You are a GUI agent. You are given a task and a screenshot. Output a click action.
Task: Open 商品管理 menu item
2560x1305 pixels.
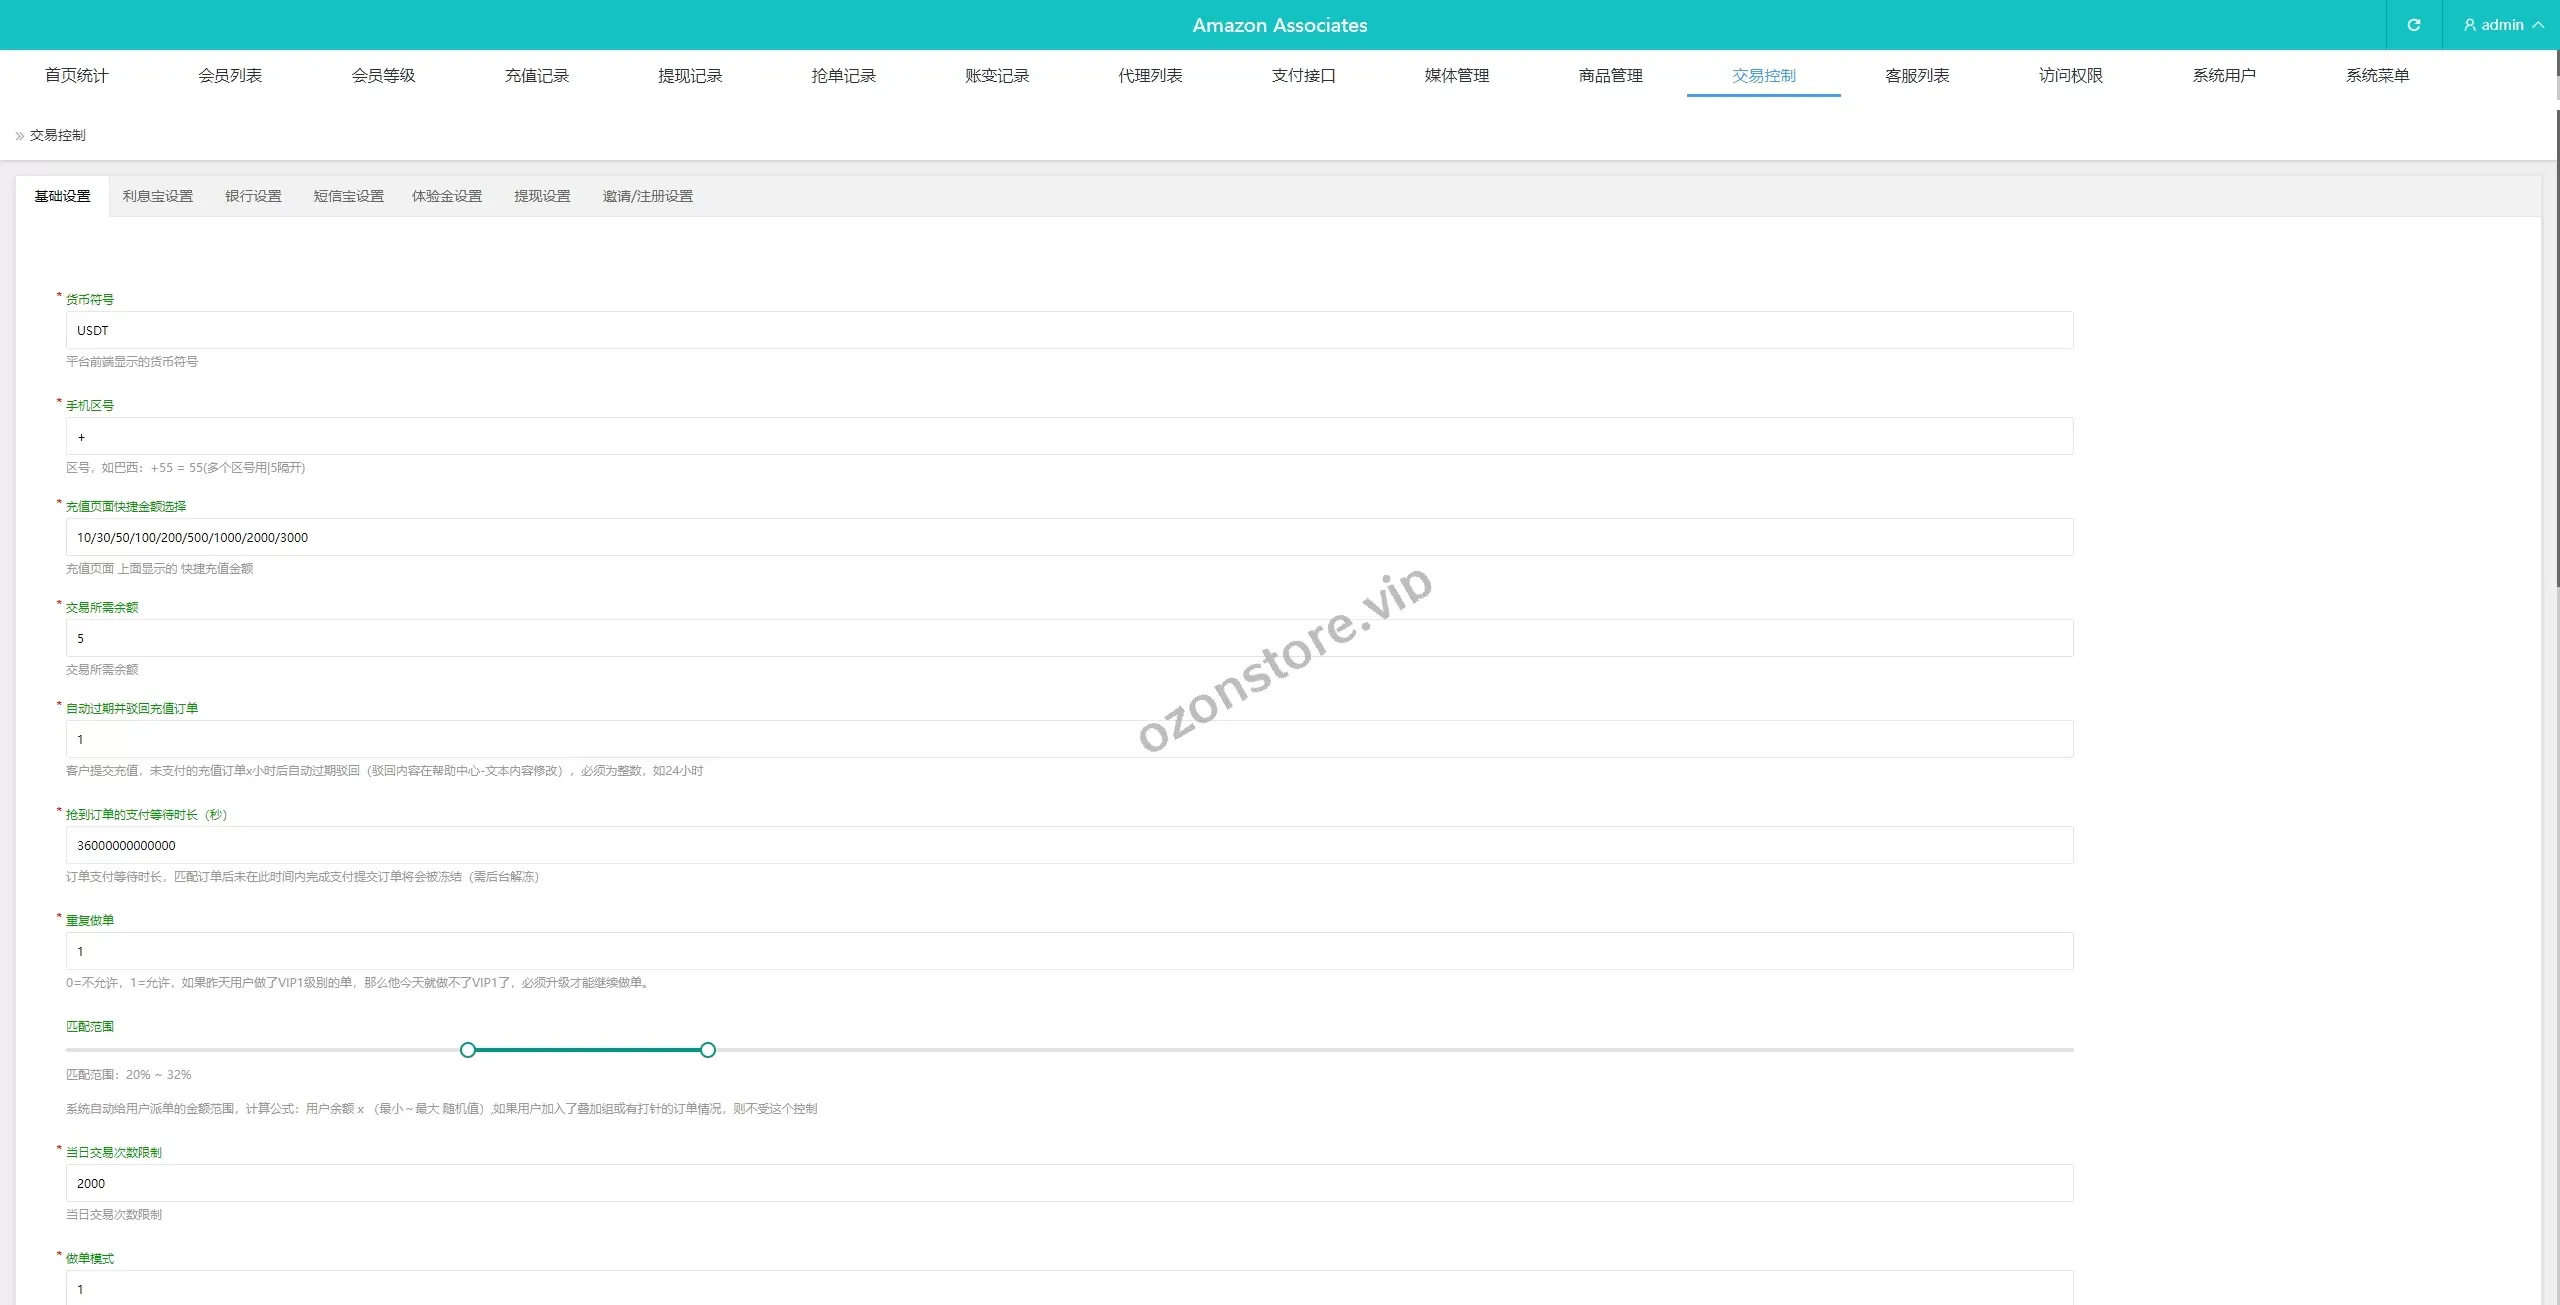click(x=1610, y=76)
